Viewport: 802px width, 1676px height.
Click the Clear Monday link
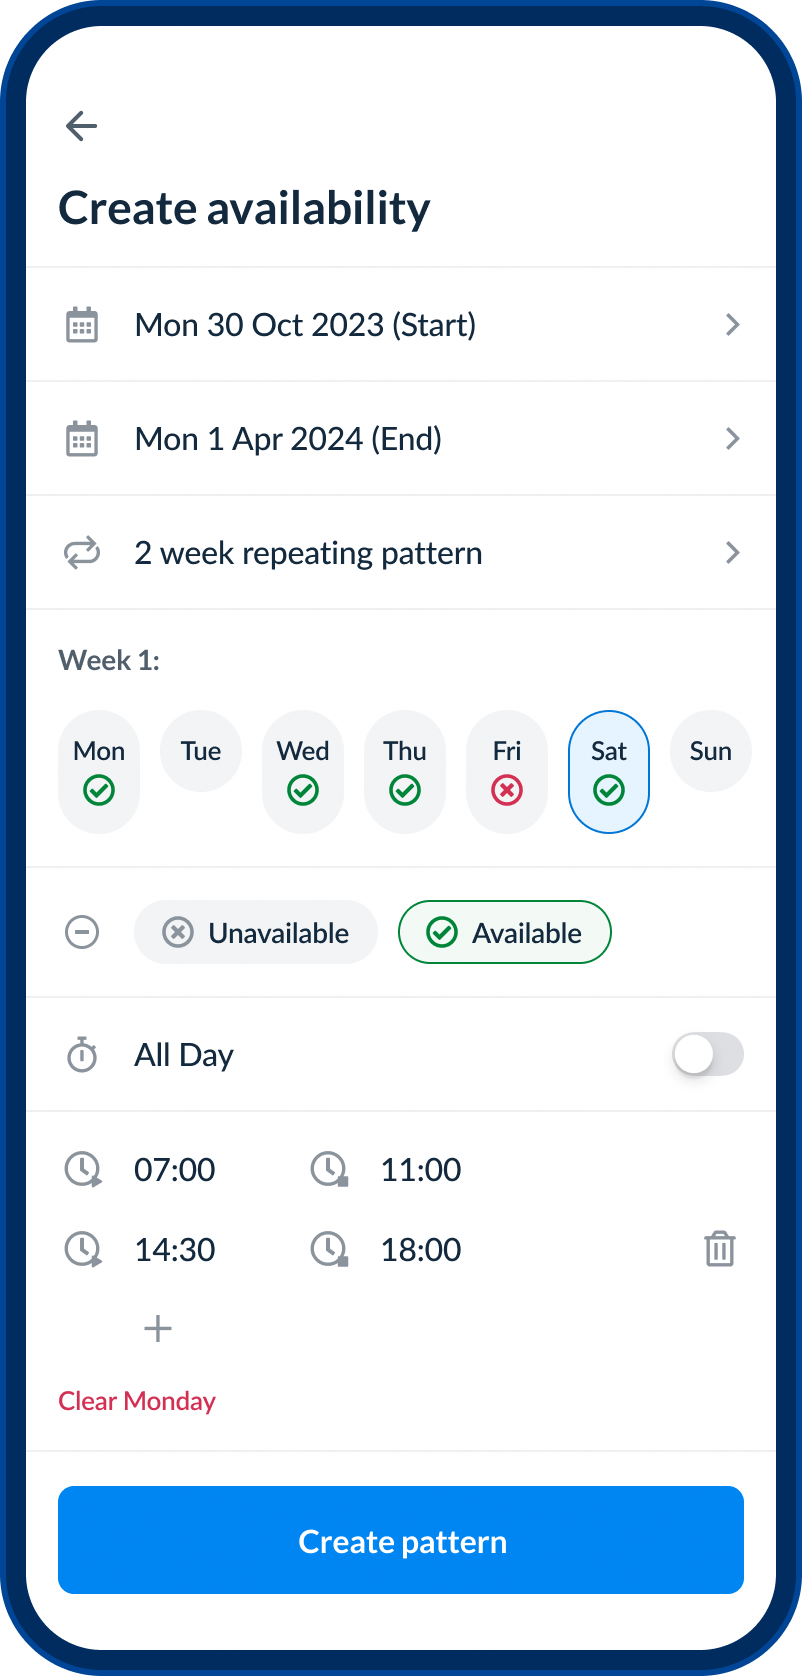click(137, 1401)
